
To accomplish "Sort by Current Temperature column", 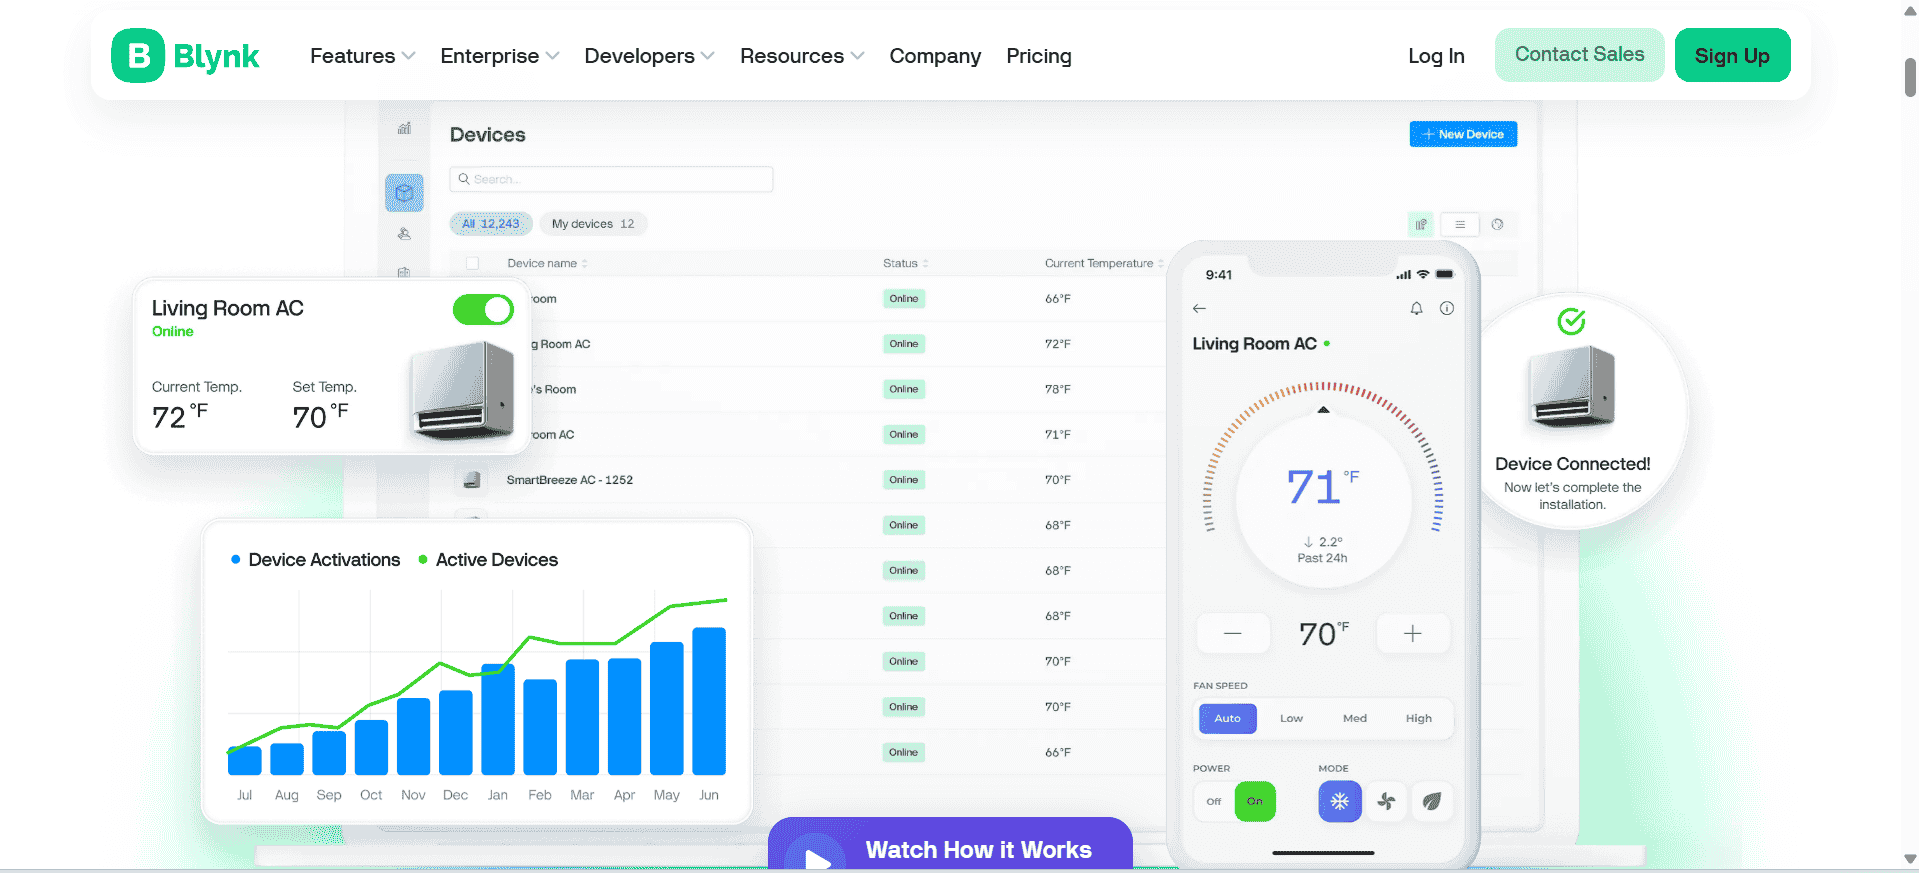I will tap(1104, 263).
